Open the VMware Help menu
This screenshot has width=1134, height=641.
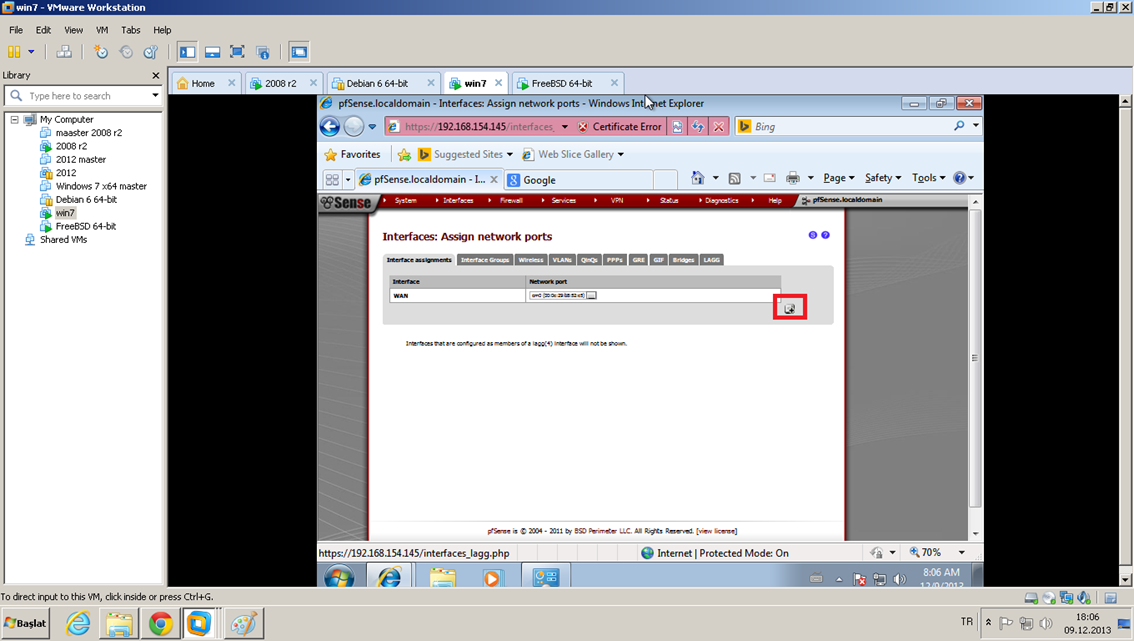(162, 30)
